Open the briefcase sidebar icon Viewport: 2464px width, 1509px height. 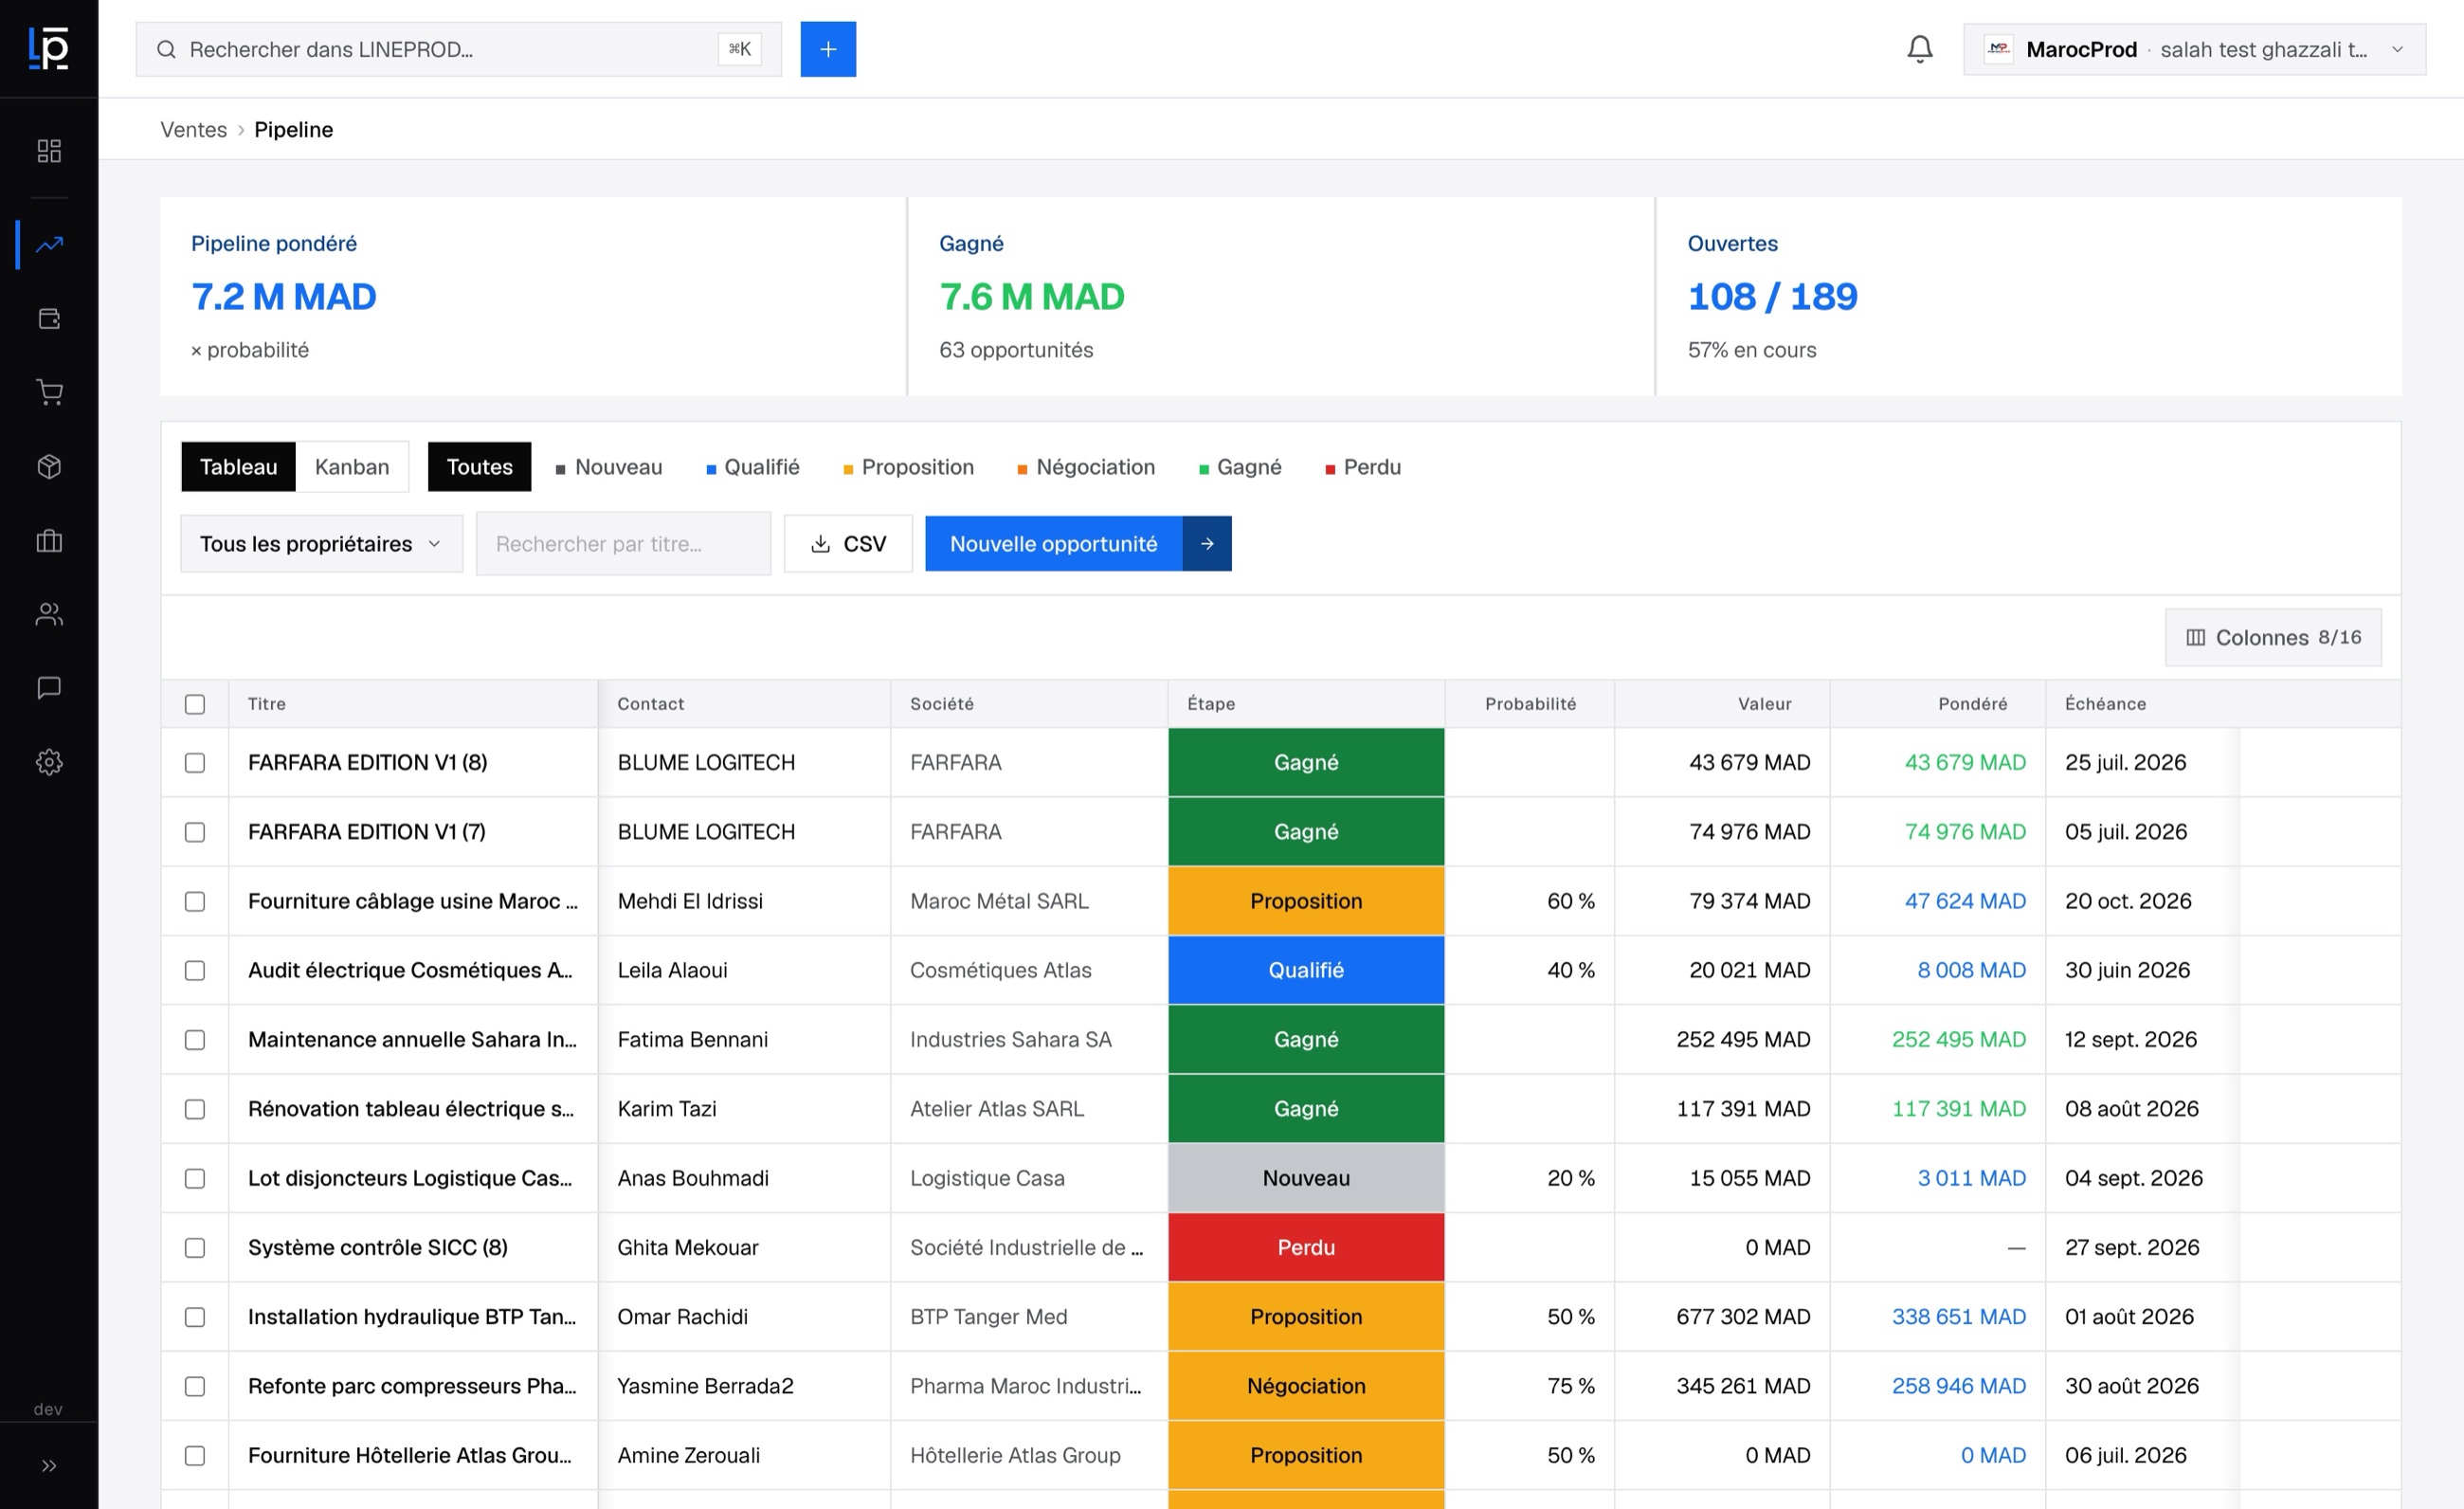(x=49, y=541)
